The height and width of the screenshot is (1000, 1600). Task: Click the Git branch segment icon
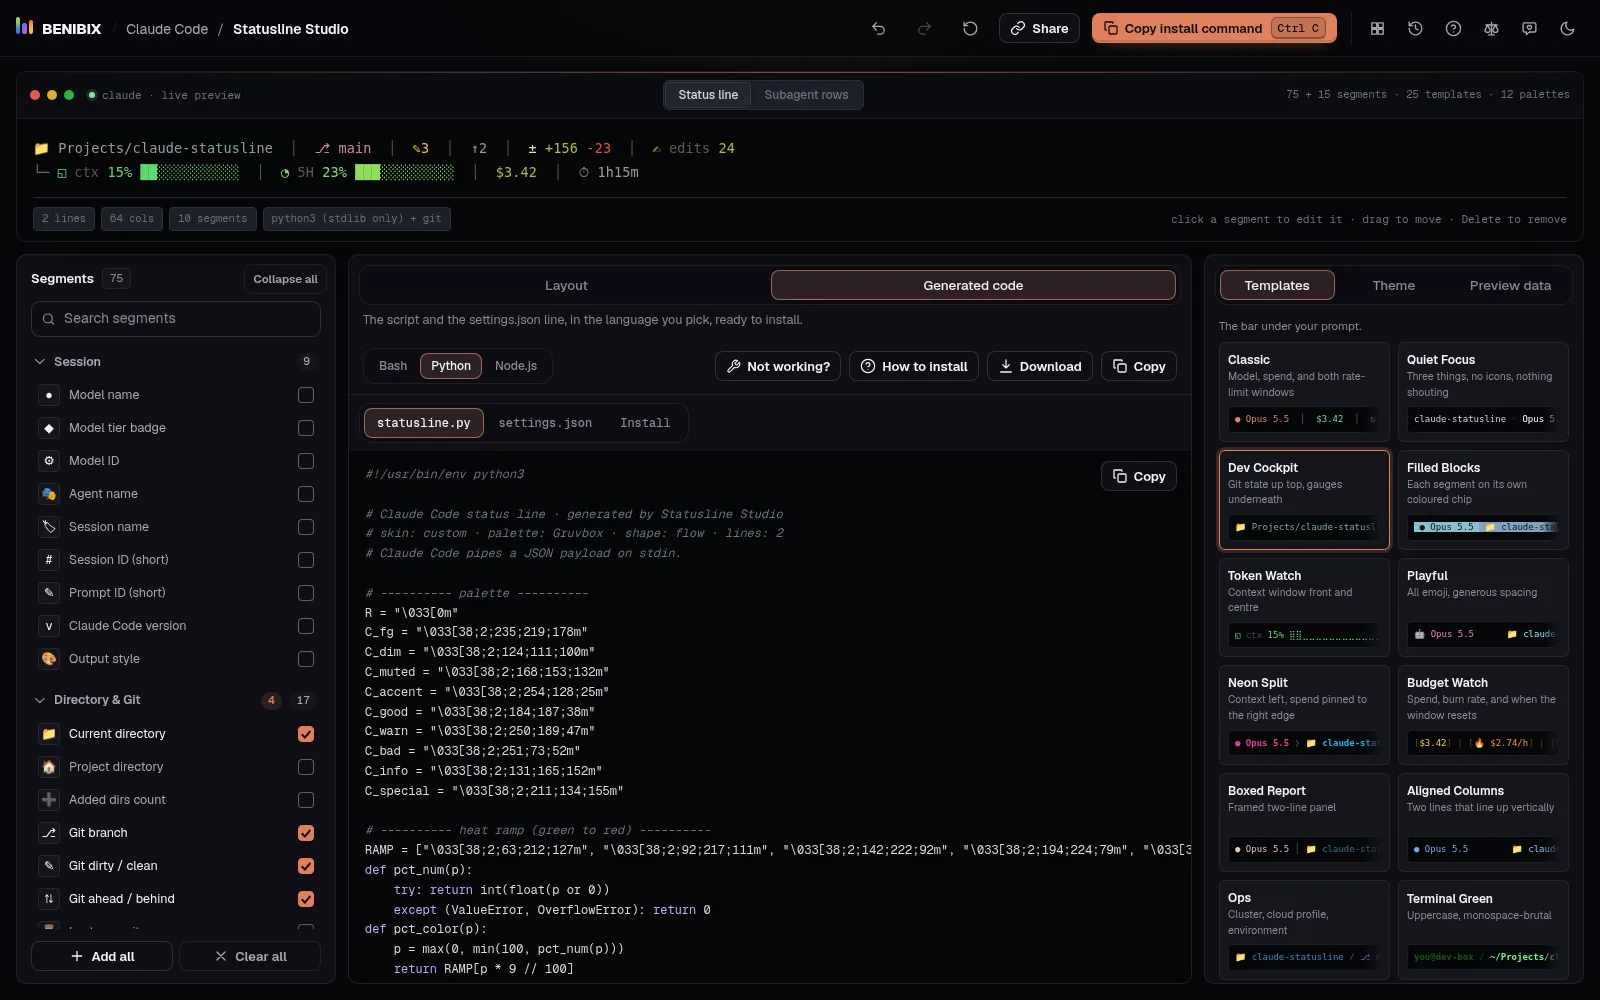point(49,833)
